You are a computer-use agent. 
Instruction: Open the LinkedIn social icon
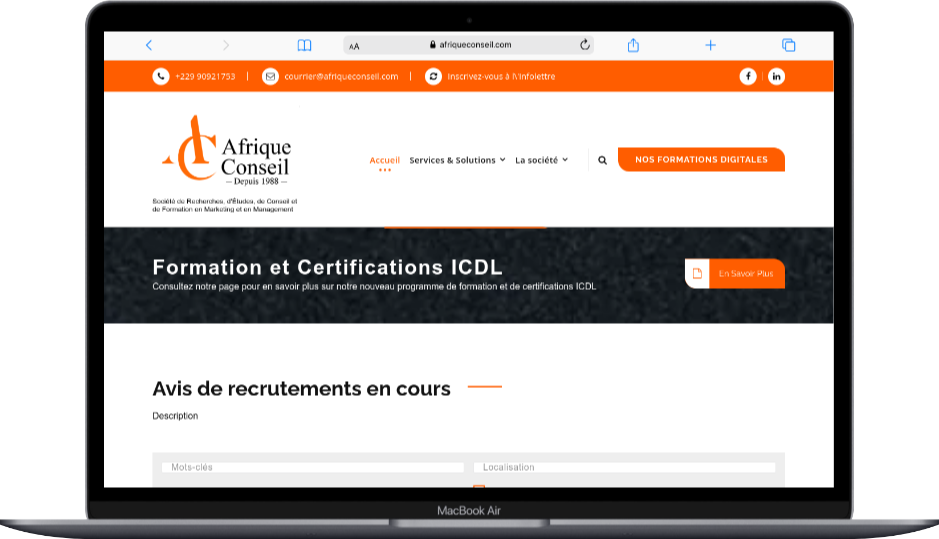coord(776,76)
